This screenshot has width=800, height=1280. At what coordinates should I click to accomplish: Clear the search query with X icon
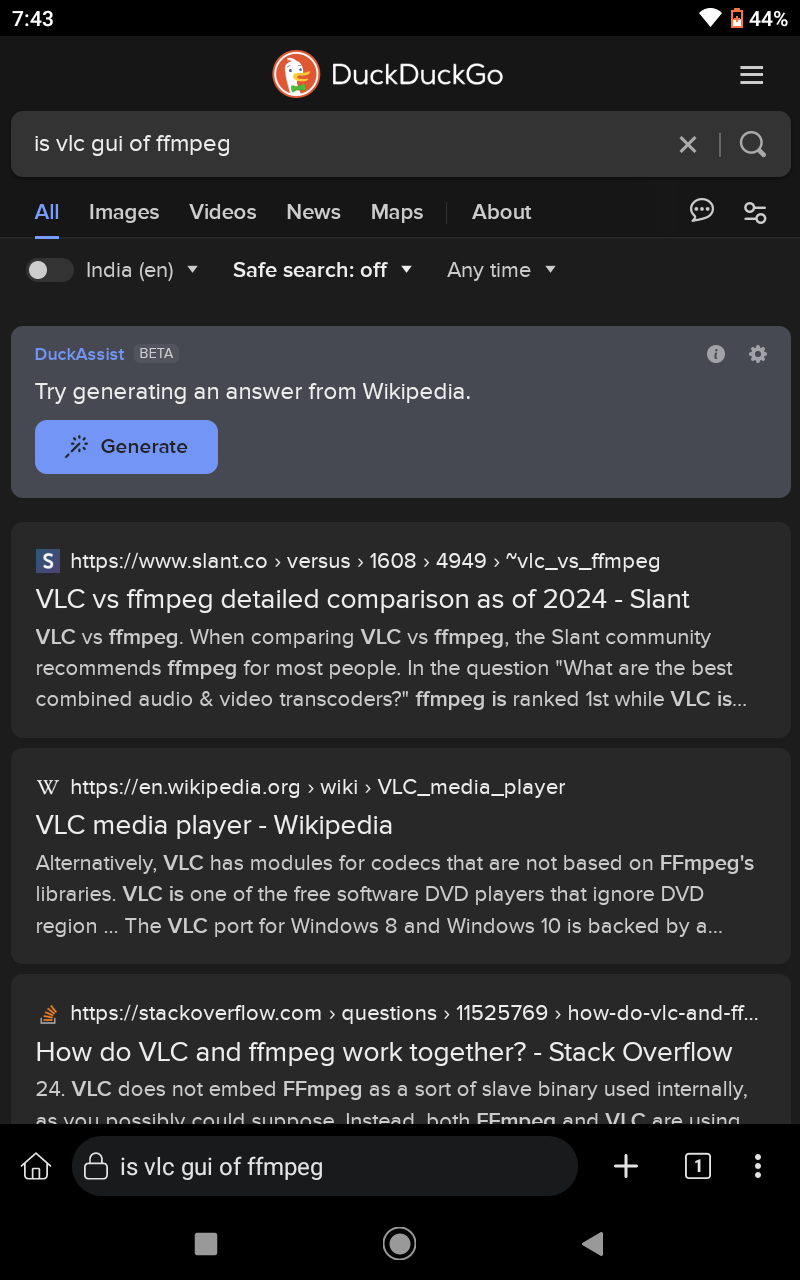coord(688,145)
